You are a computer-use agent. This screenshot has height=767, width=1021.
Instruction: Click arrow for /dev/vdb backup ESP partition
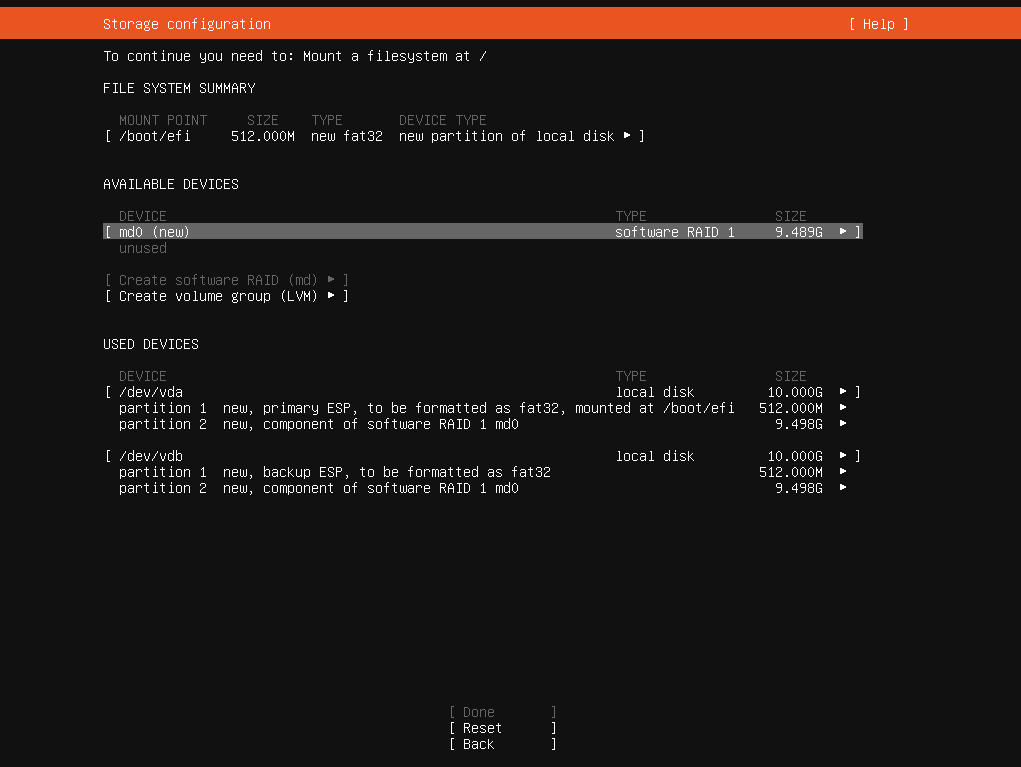tap(843, 472)
